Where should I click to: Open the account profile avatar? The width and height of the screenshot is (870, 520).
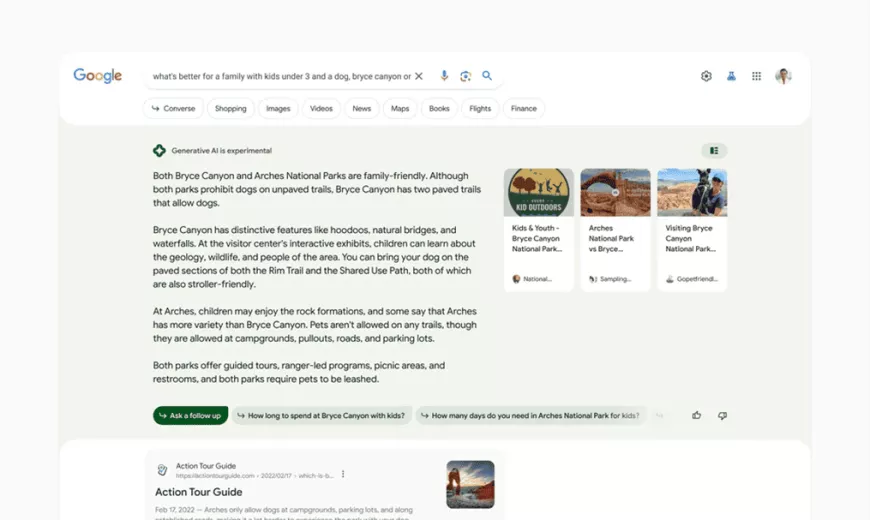coord(783,76)
